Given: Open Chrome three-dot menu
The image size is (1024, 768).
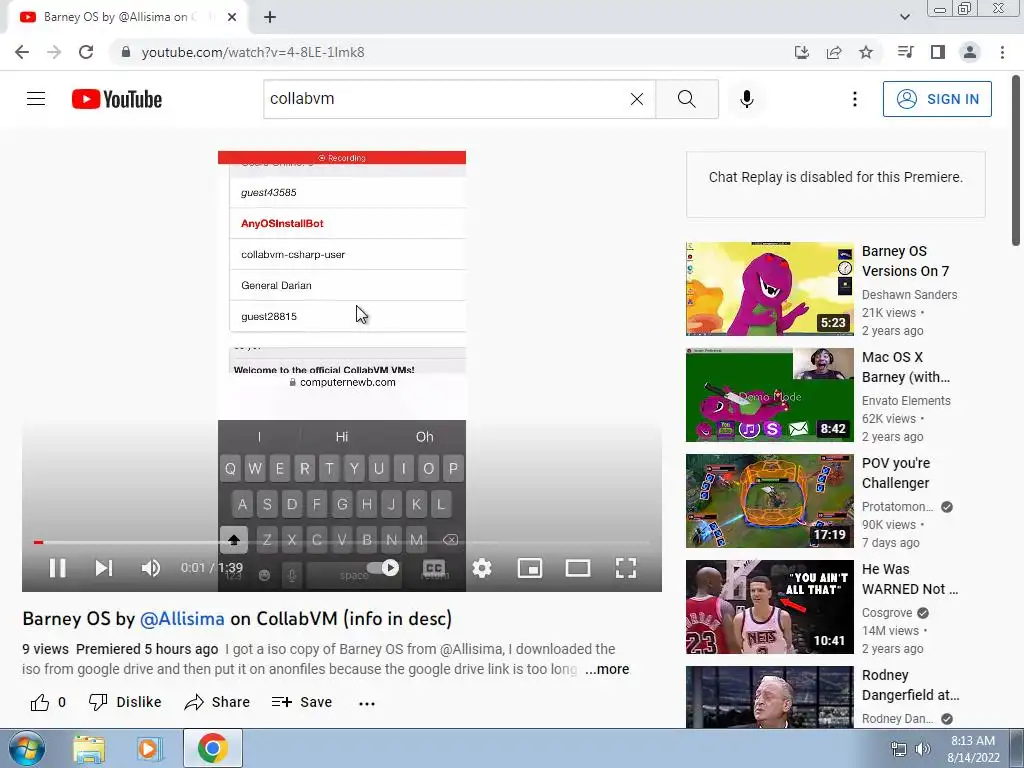Looking at the screenshot, I should pos(1002,52).
